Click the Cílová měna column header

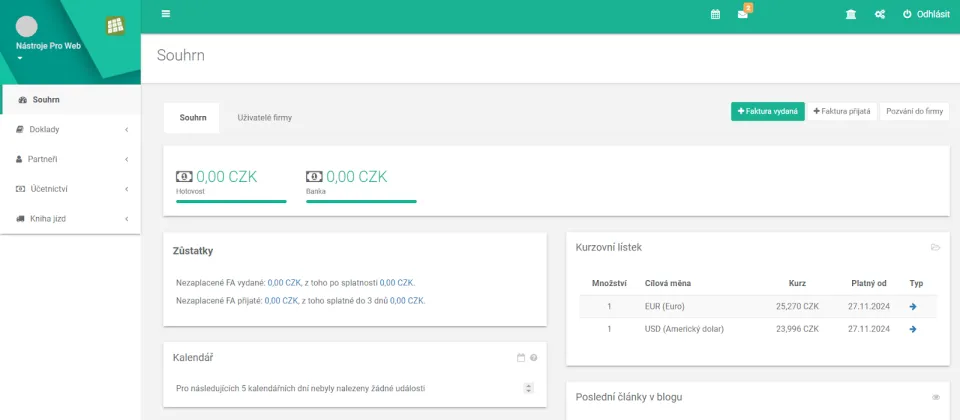pyautogui.click(x=668, y=283)
